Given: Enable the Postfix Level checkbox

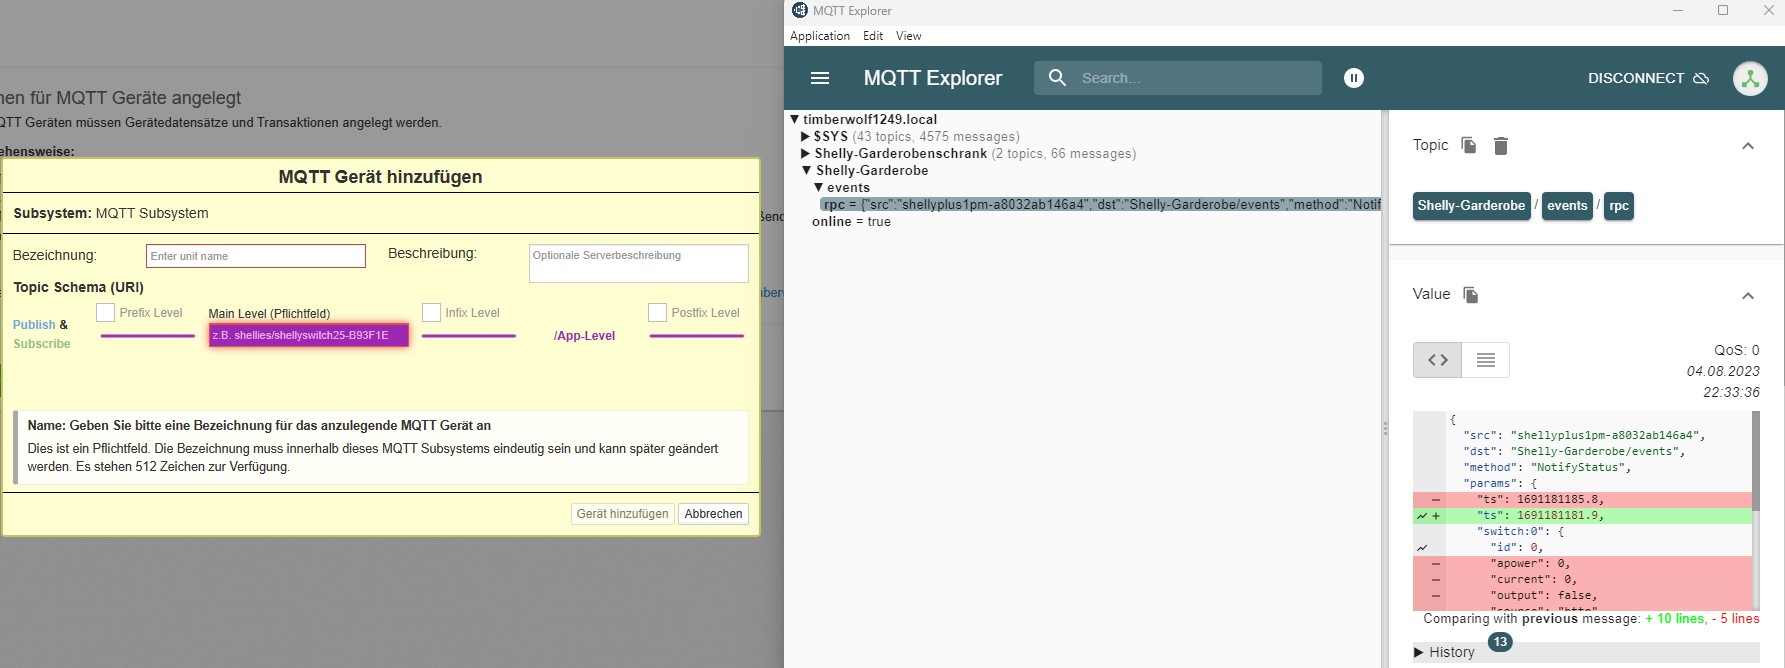Looking at the screenshot, I should (x=657, y=313).
